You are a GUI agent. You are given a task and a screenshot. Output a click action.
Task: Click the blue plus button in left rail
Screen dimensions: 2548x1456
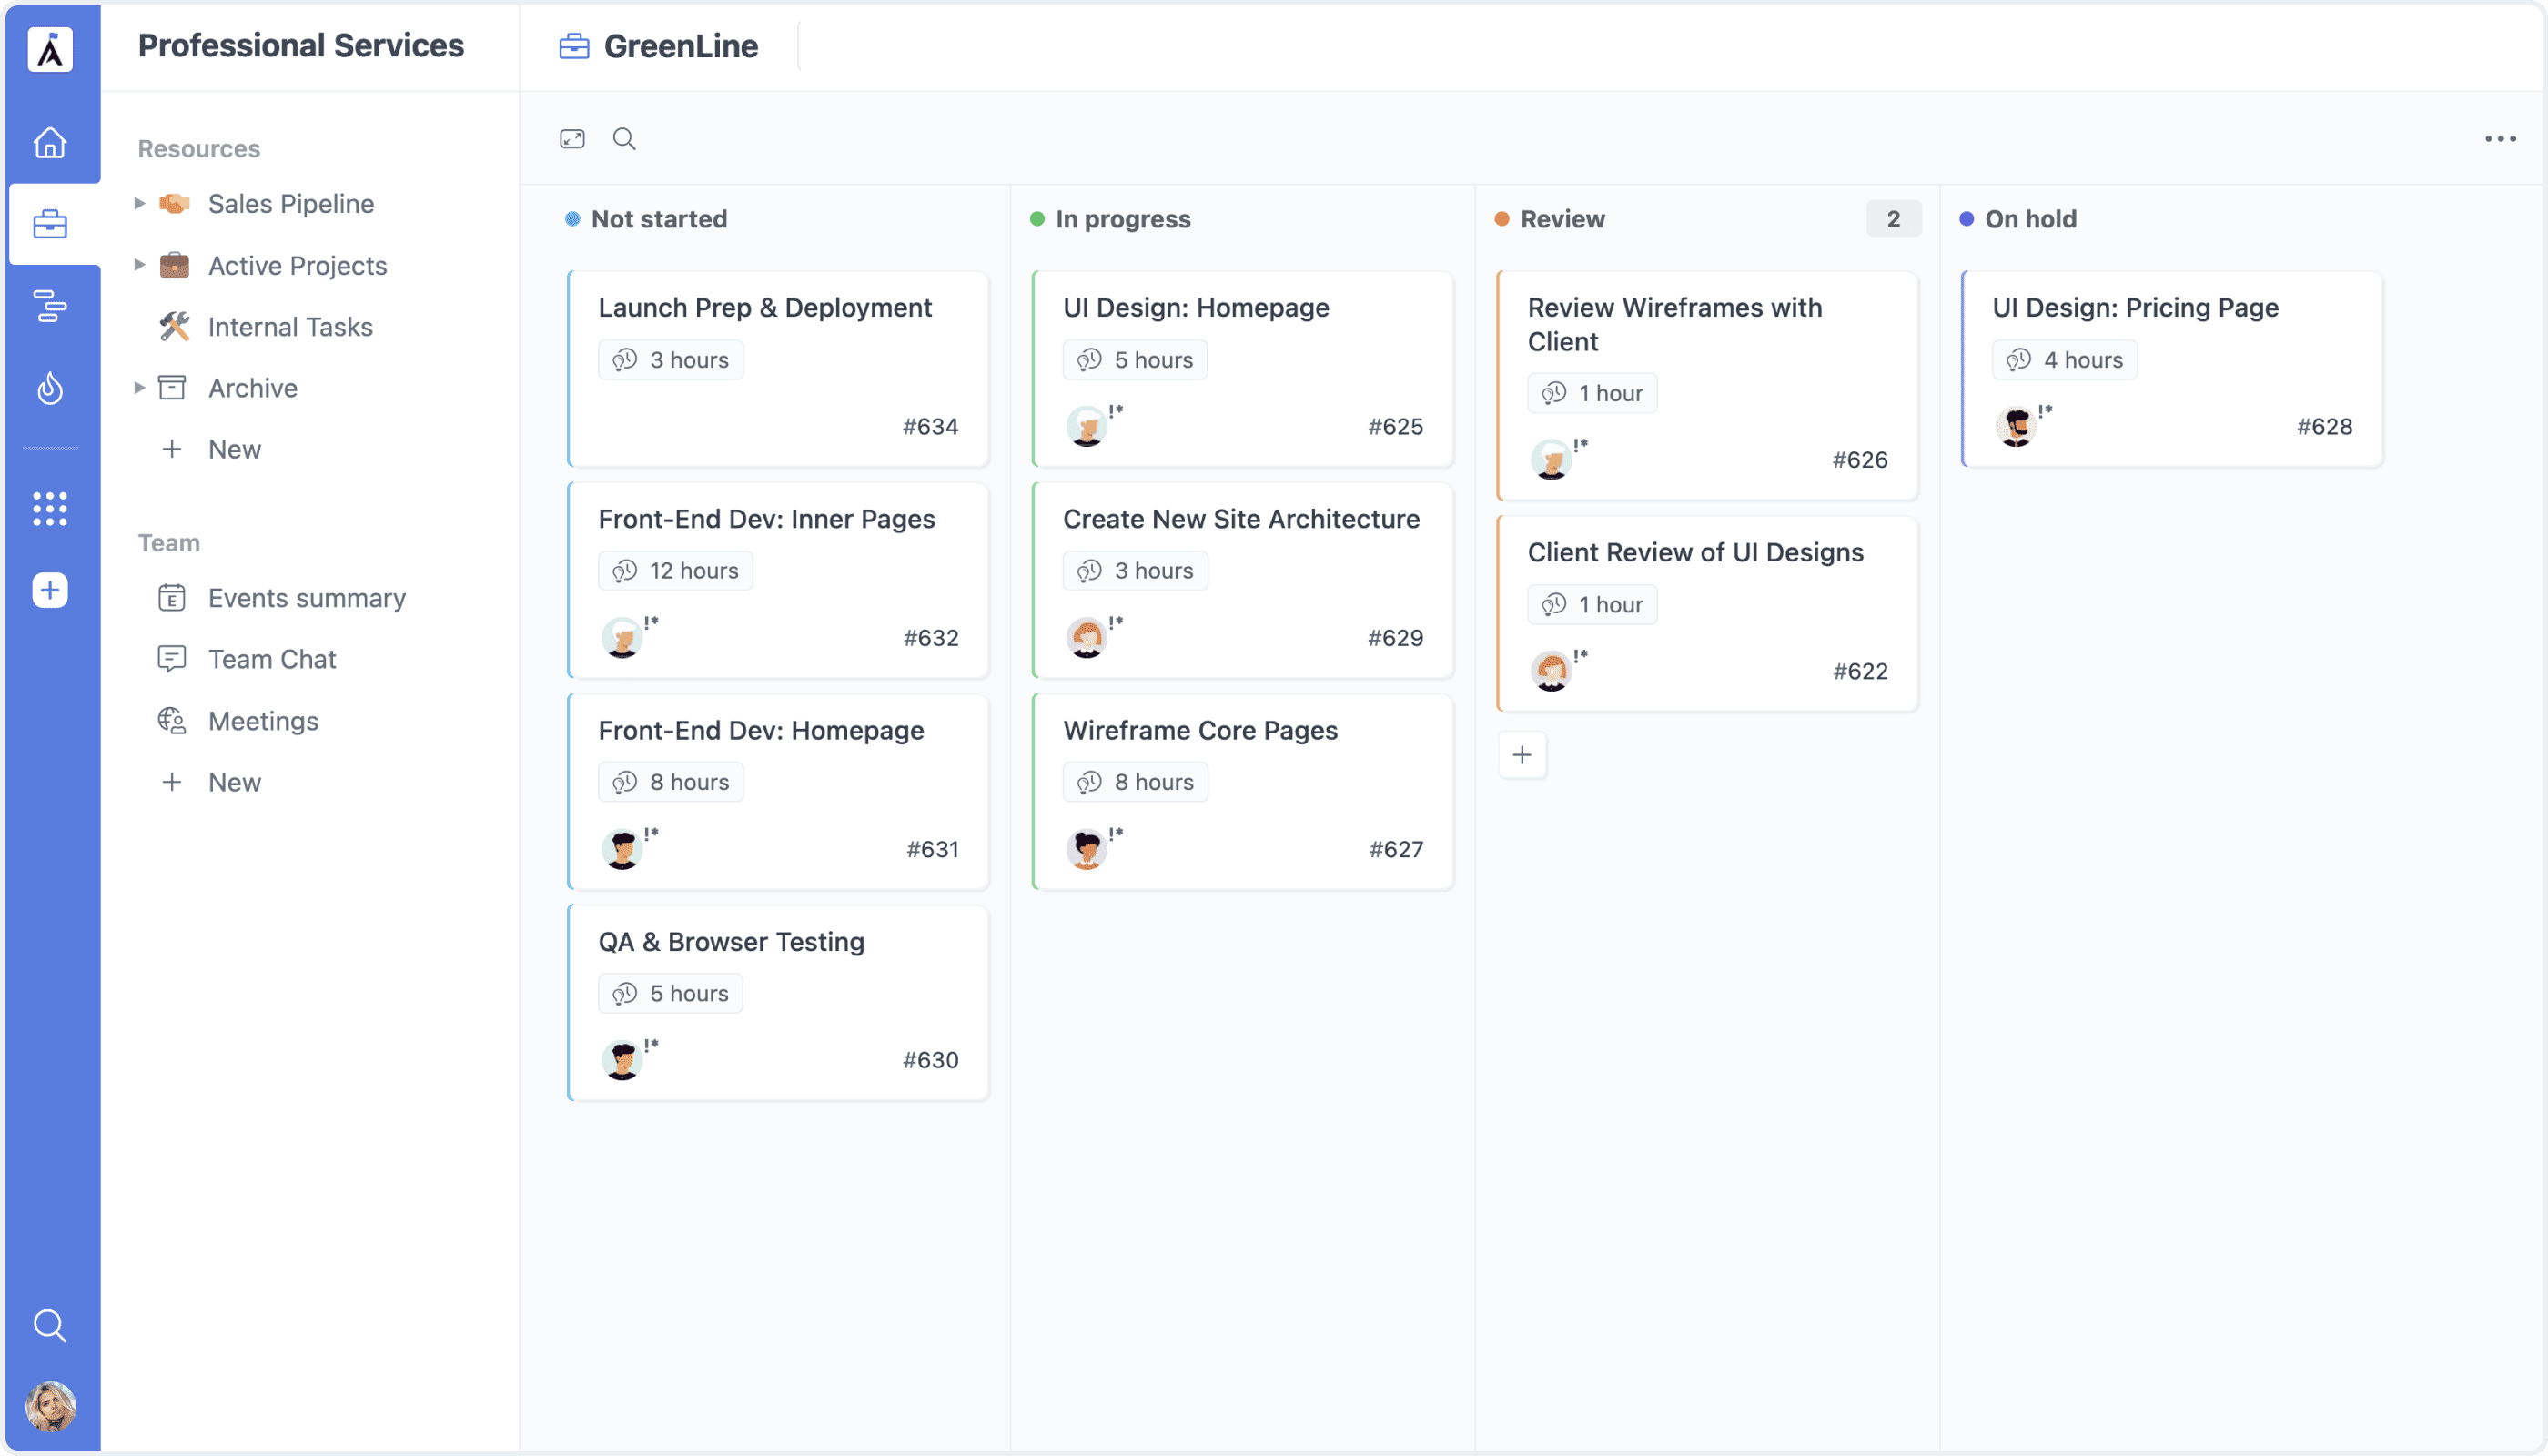point(50,590)
